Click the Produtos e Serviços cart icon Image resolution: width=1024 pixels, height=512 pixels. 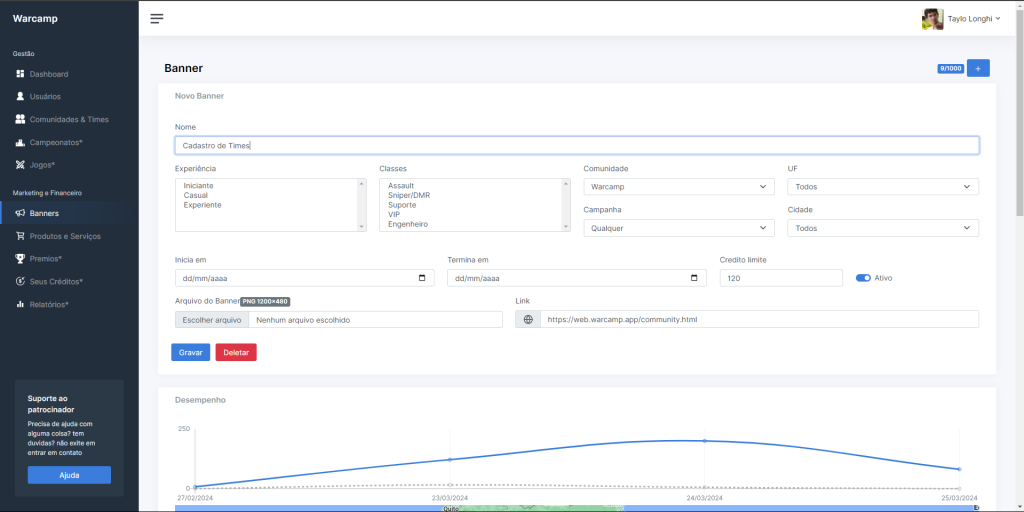pos(20,236)
